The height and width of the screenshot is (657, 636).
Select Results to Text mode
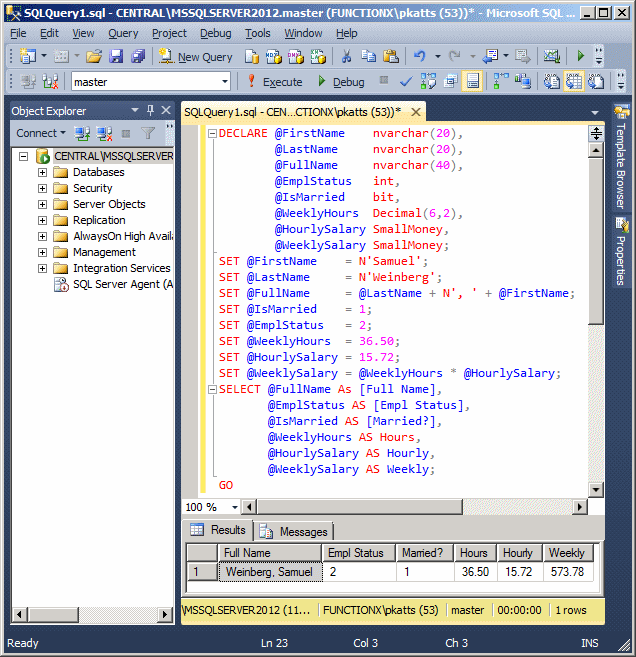(x=552, y=81)
